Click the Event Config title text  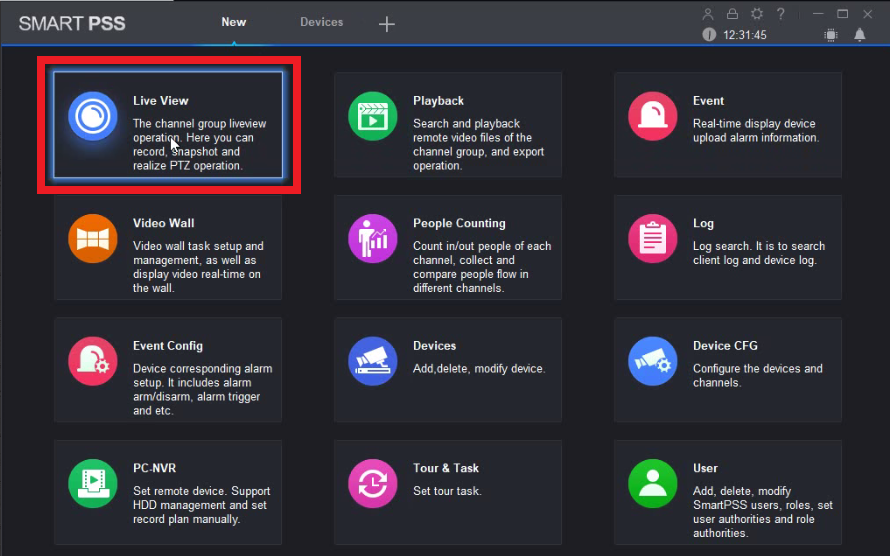pos(168,346)
